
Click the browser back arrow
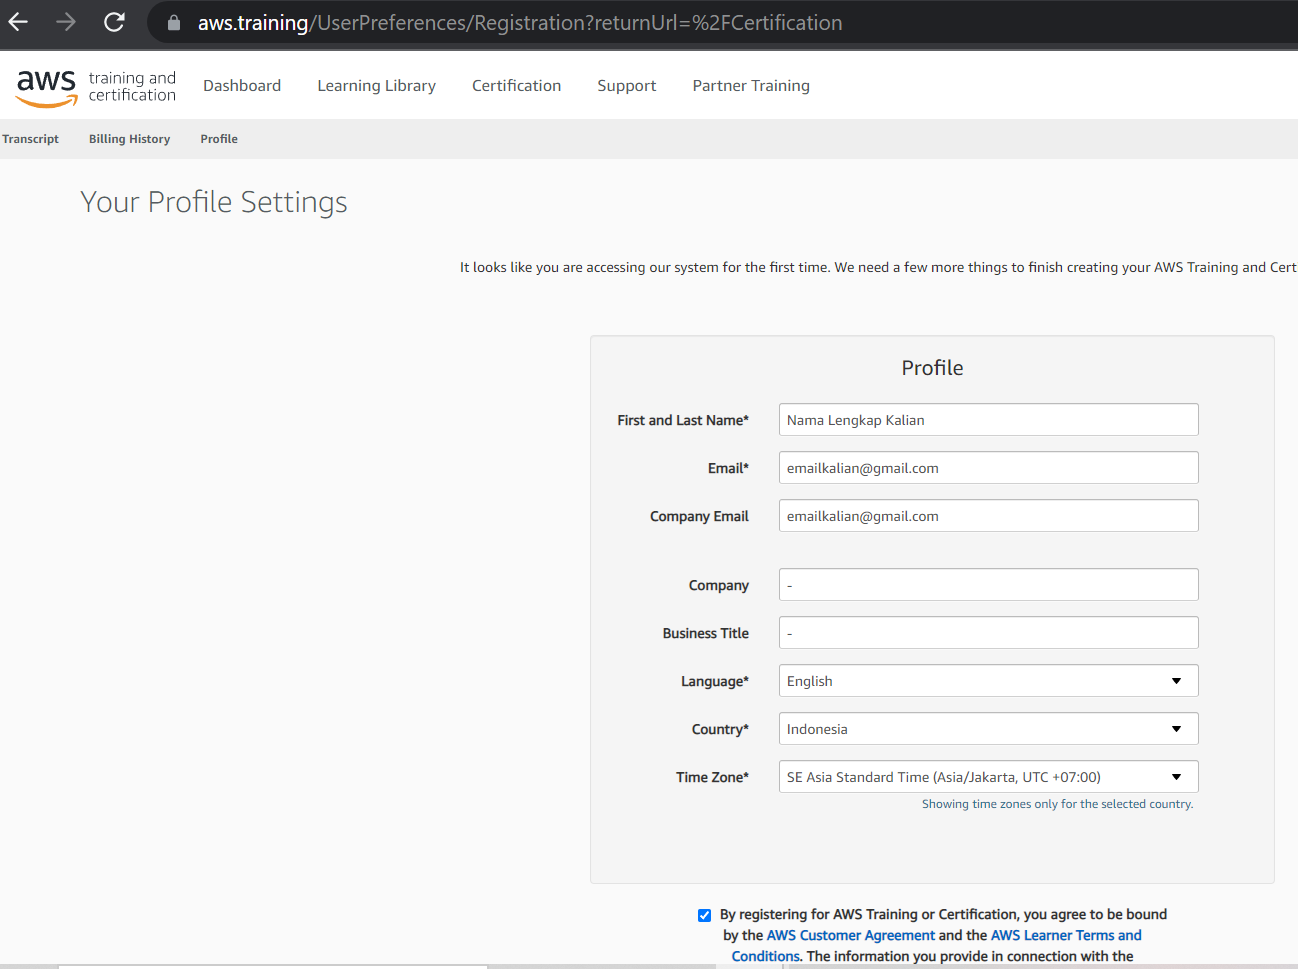pyautogui.click(x=18, y=22)
